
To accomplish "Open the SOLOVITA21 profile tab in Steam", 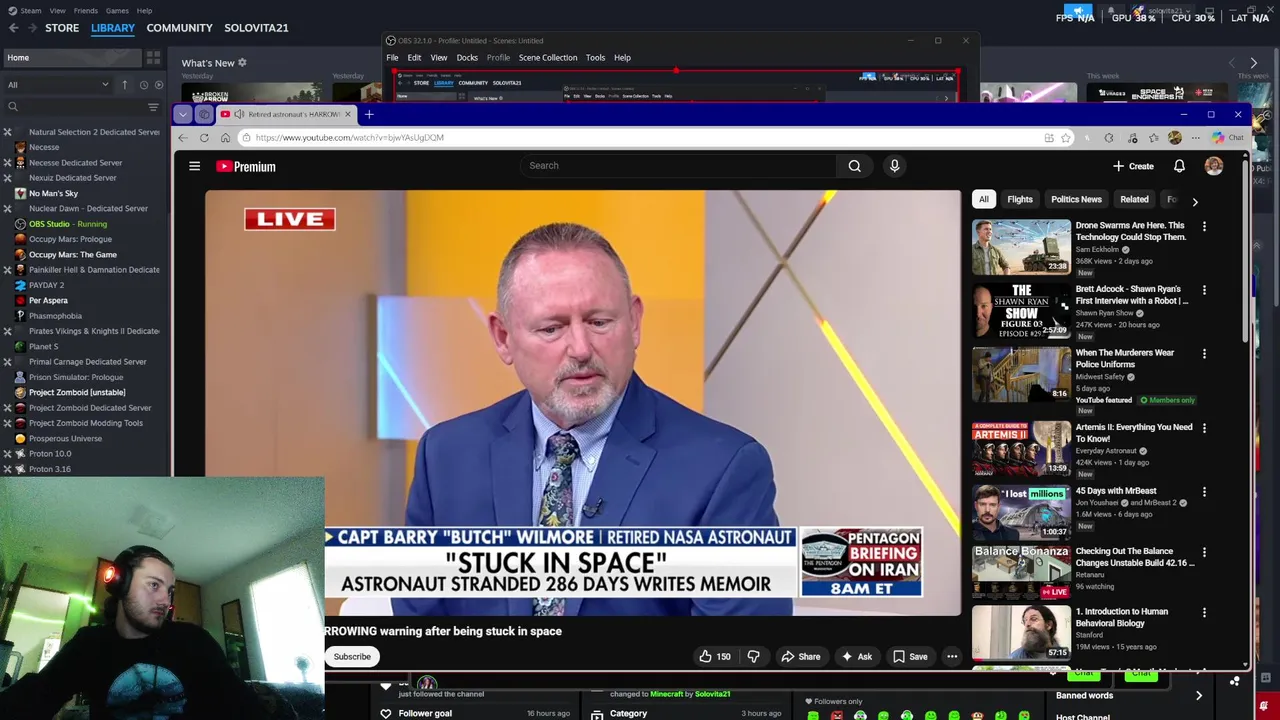I will pyautogui.click(x=256, y=28).
